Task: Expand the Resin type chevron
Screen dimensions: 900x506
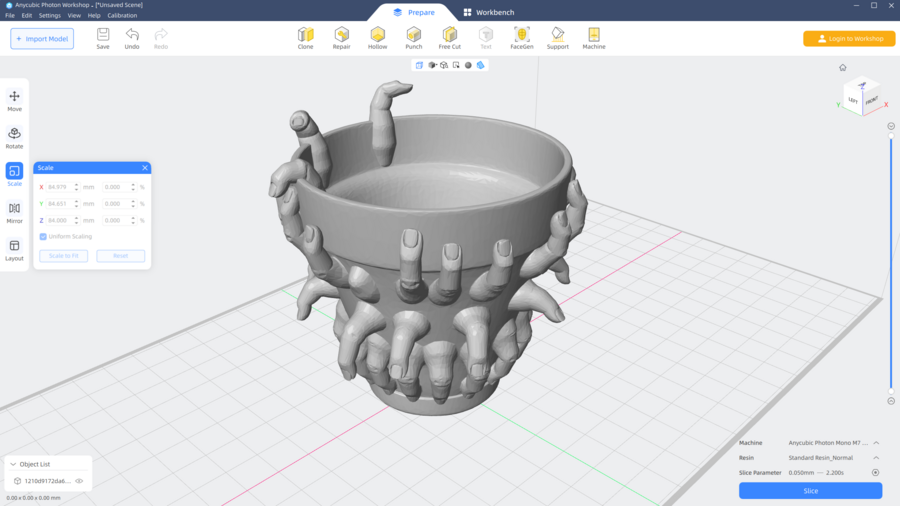Action: coord(876,458)
